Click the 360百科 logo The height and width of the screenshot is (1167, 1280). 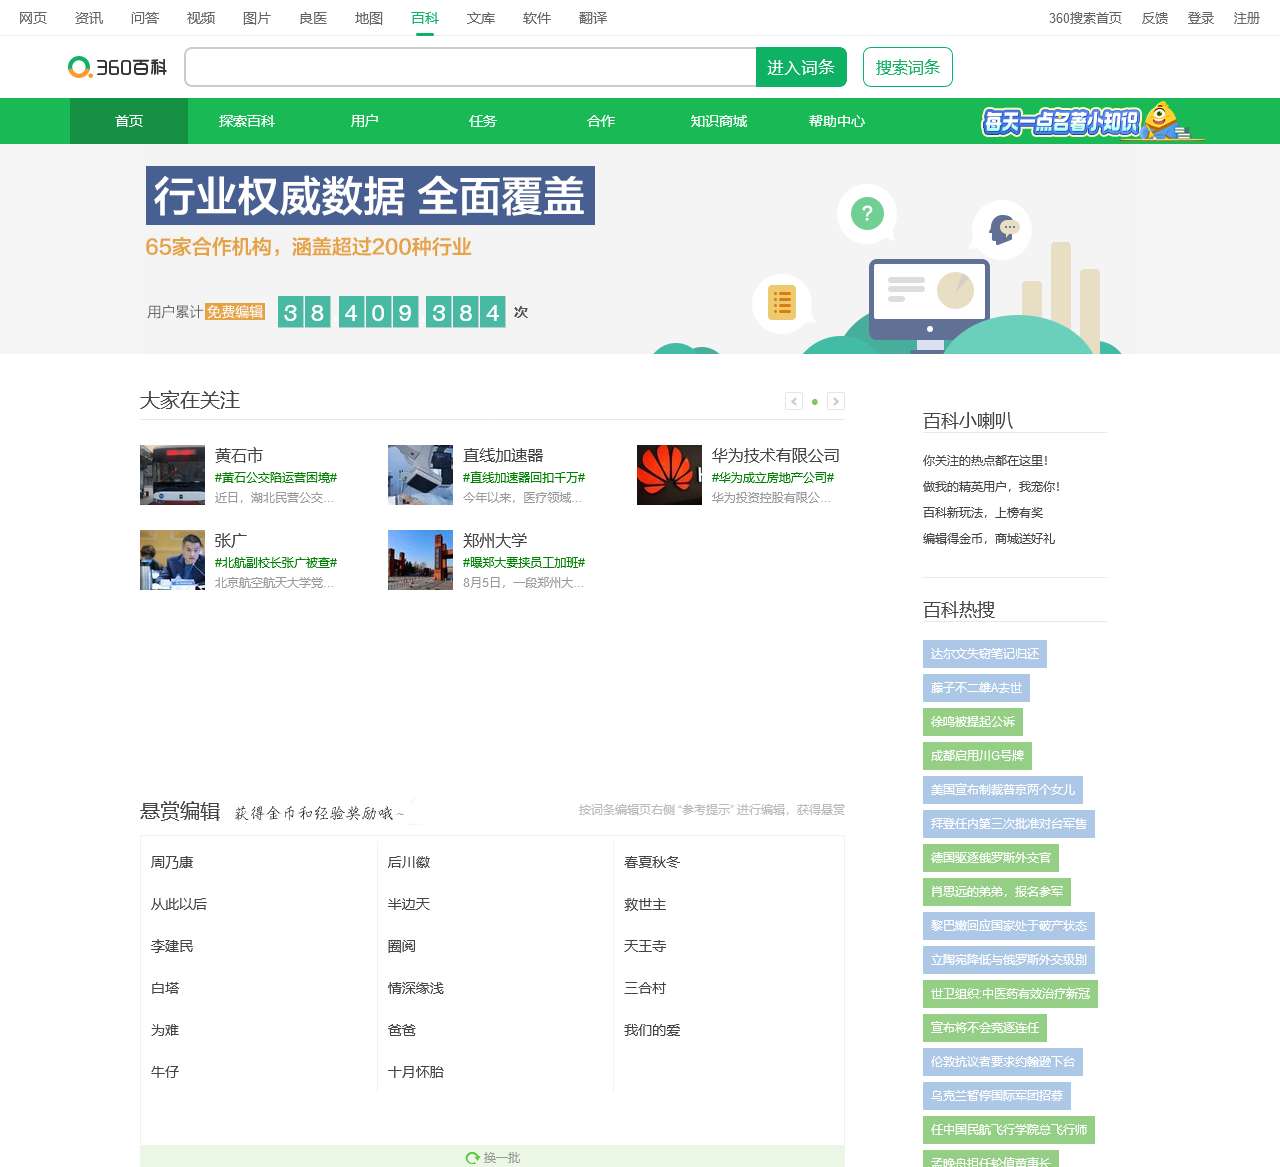(x=117, y=67)
